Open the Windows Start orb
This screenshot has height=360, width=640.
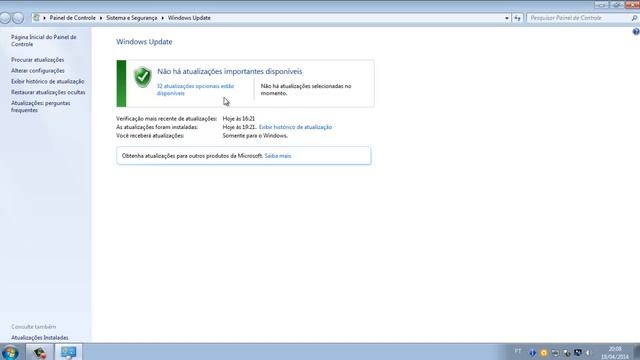(x=10, y=353)
